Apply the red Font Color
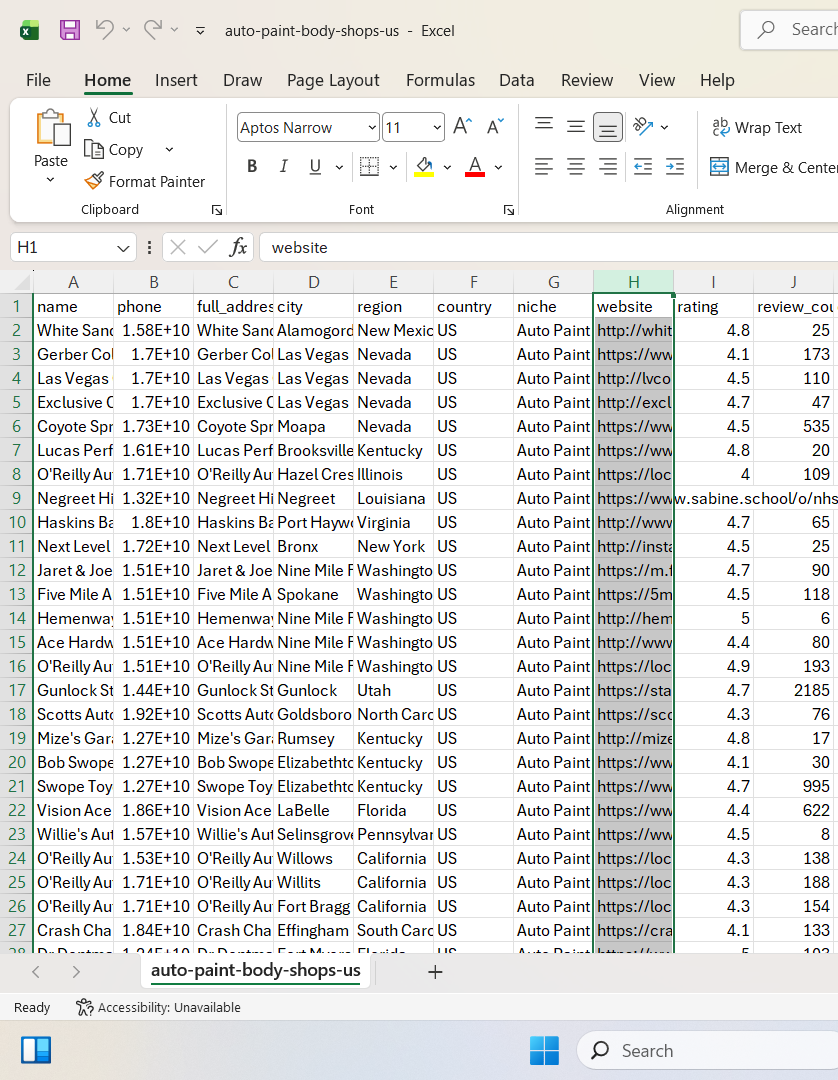 (475, 167)
